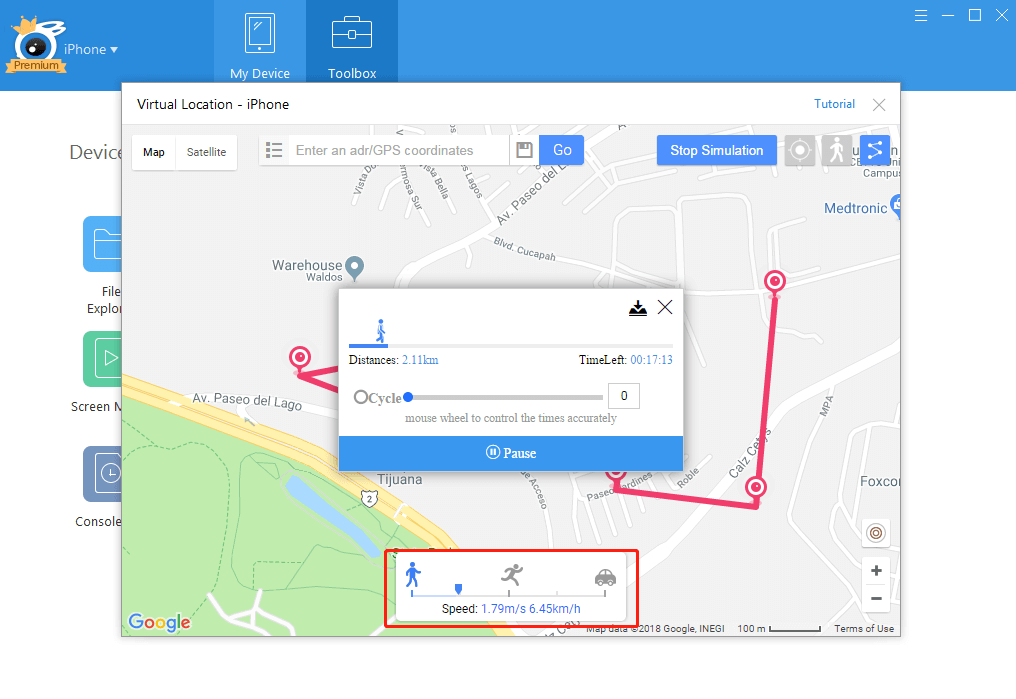Select the walk mode icon in toolbar
Viewport: 1016px width, 699px height.
(x=837, y=150)
